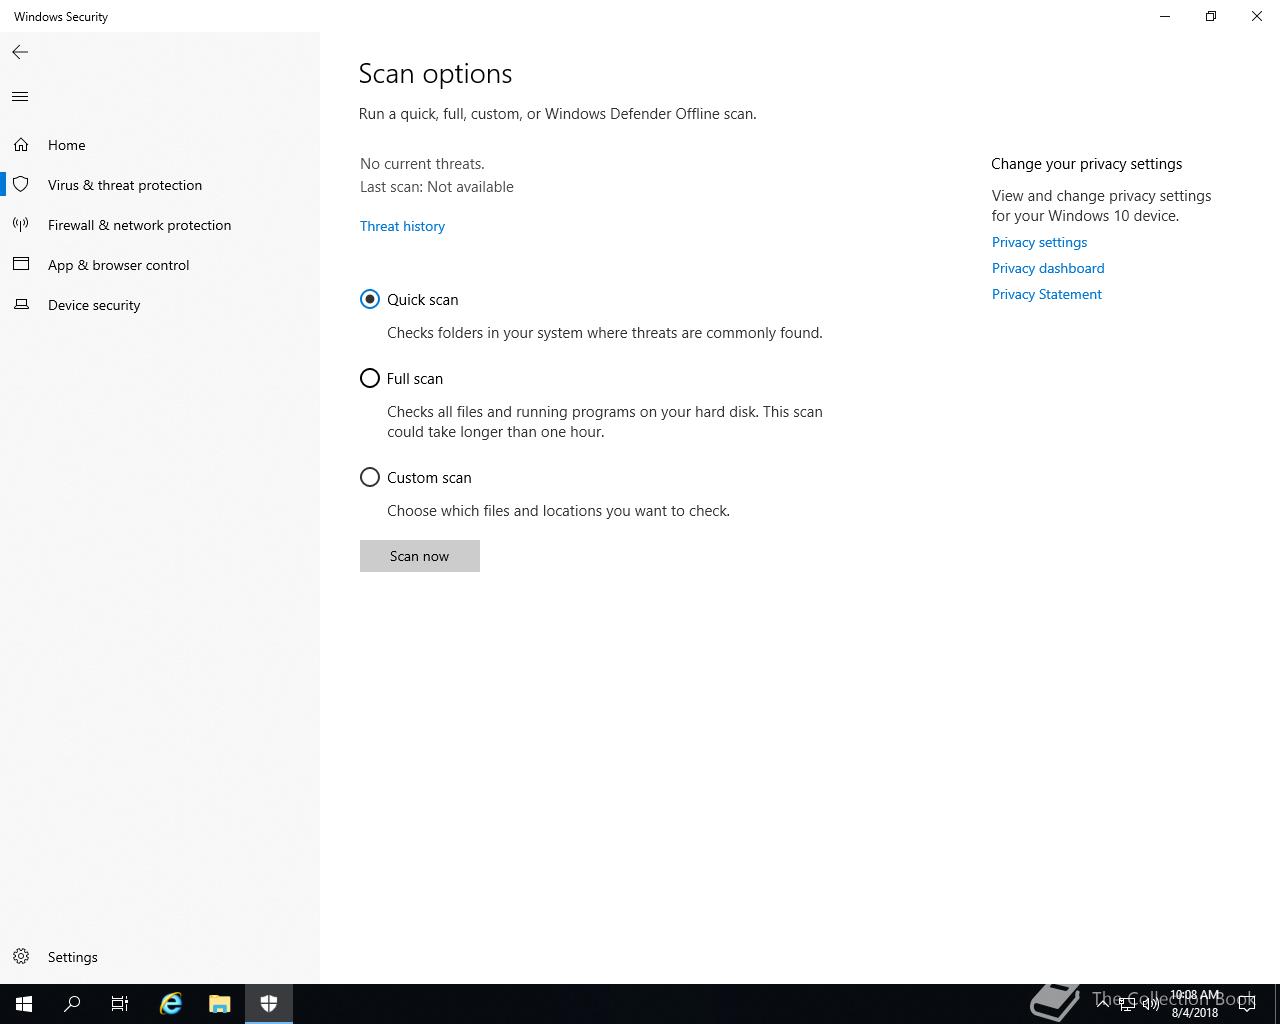Go back using the back arrow

(x=20, y=52)
